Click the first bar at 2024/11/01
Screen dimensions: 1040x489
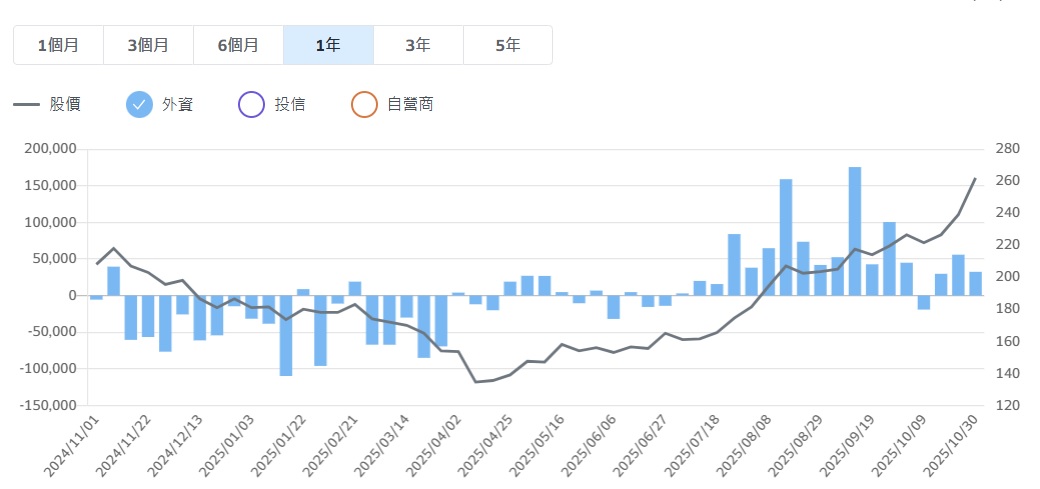(x=96, y=297)
